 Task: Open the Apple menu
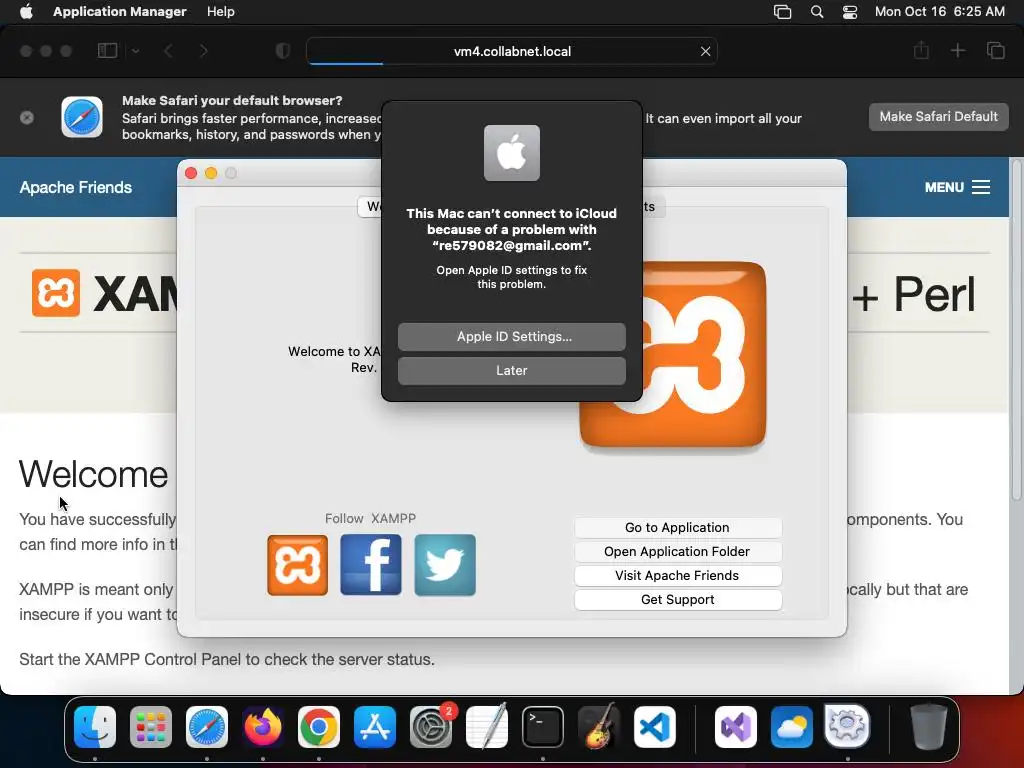(x=26, y=12)
